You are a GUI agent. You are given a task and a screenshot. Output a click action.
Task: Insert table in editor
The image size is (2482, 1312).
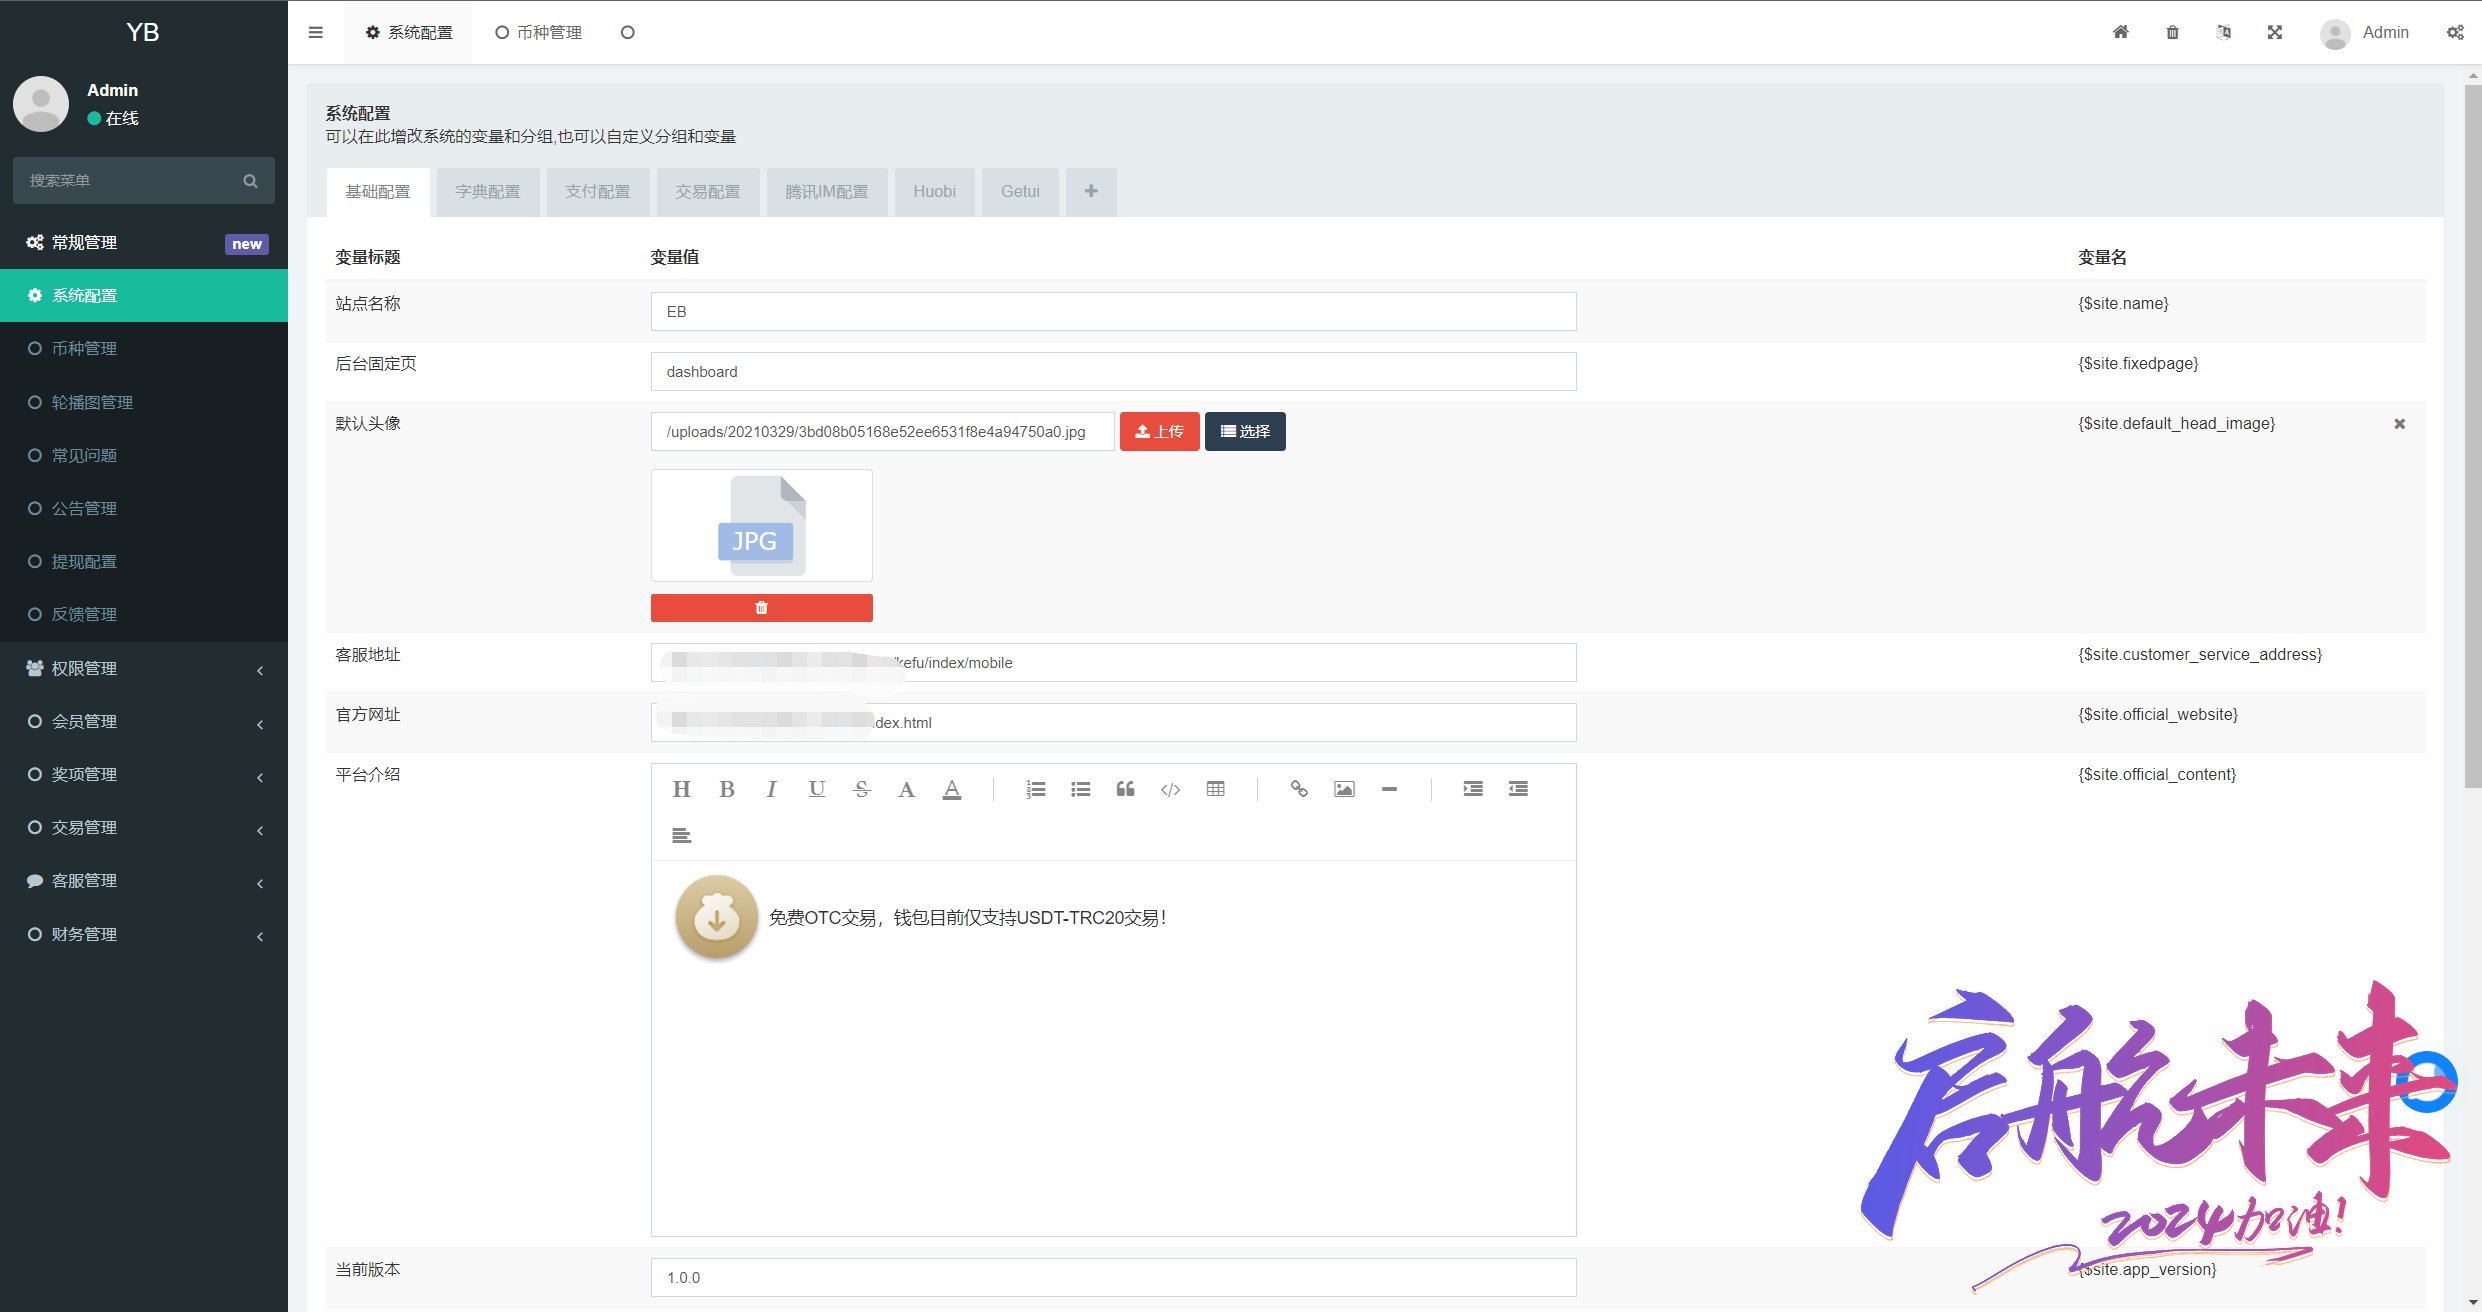pos(1215,789)
